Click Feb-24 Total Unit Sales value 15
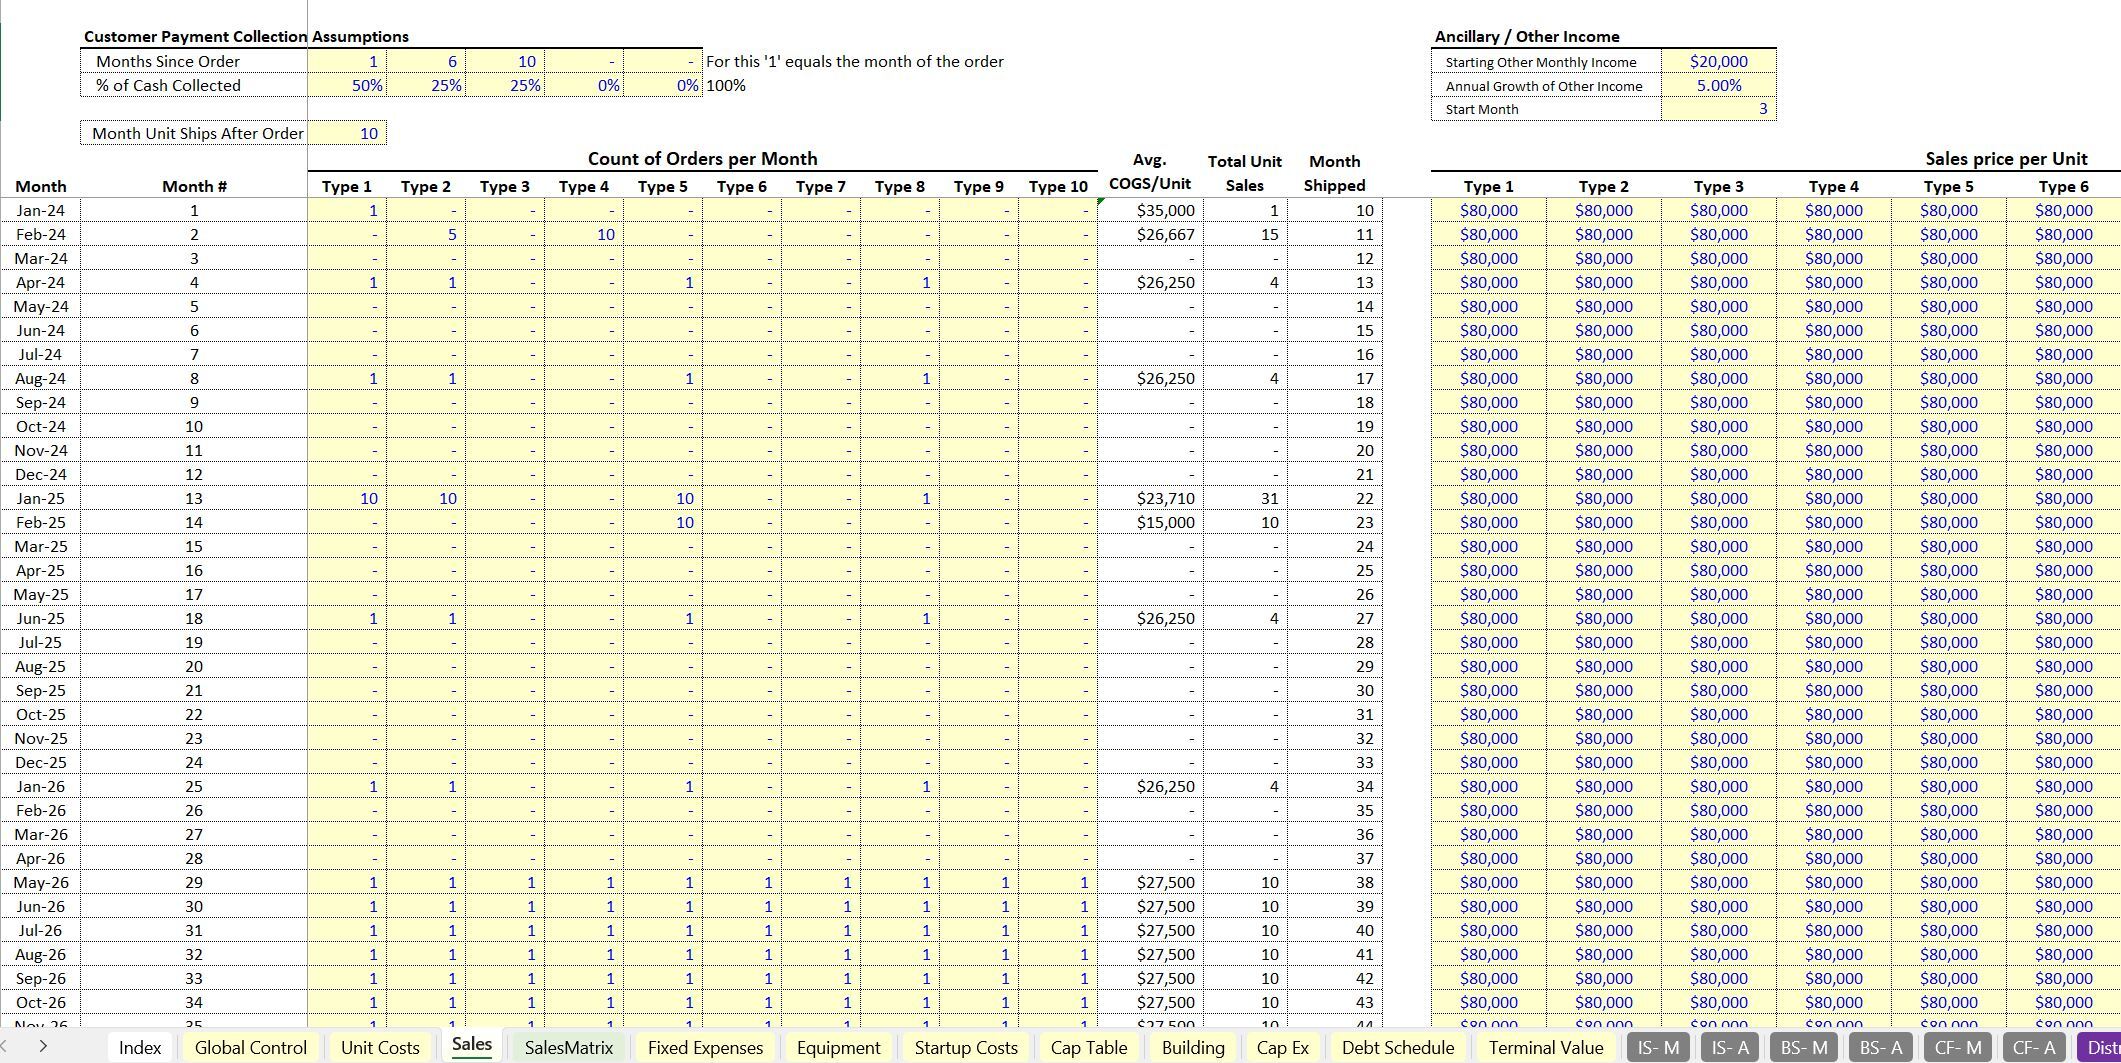This screenshot has height=1063, width=2121. tap(1245, 234)
